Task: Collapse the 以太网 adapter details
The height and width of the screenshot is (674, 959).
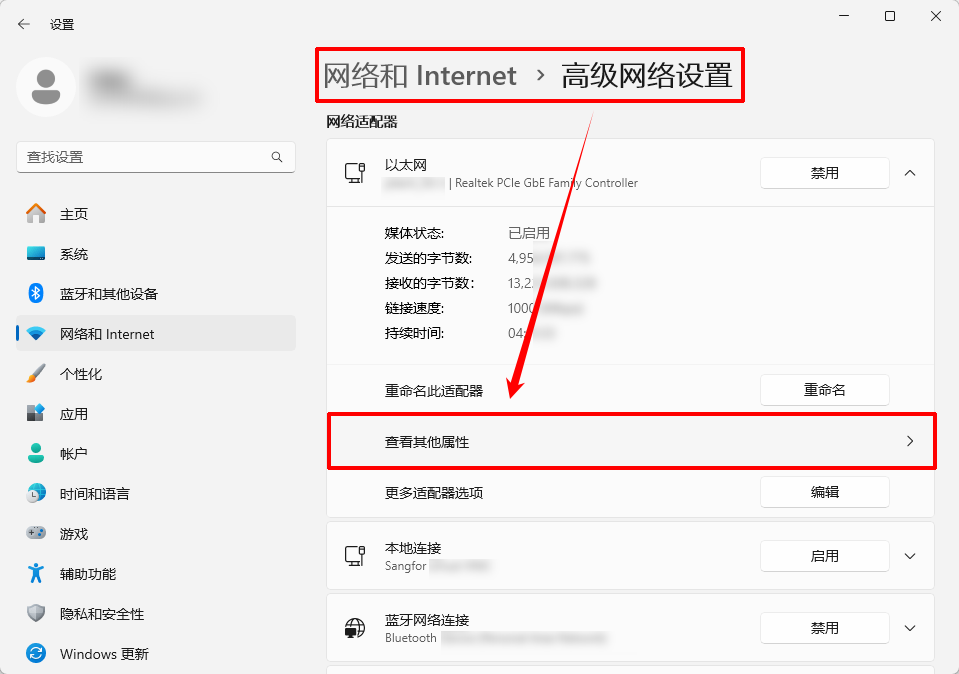Action: tap(910, 173)
